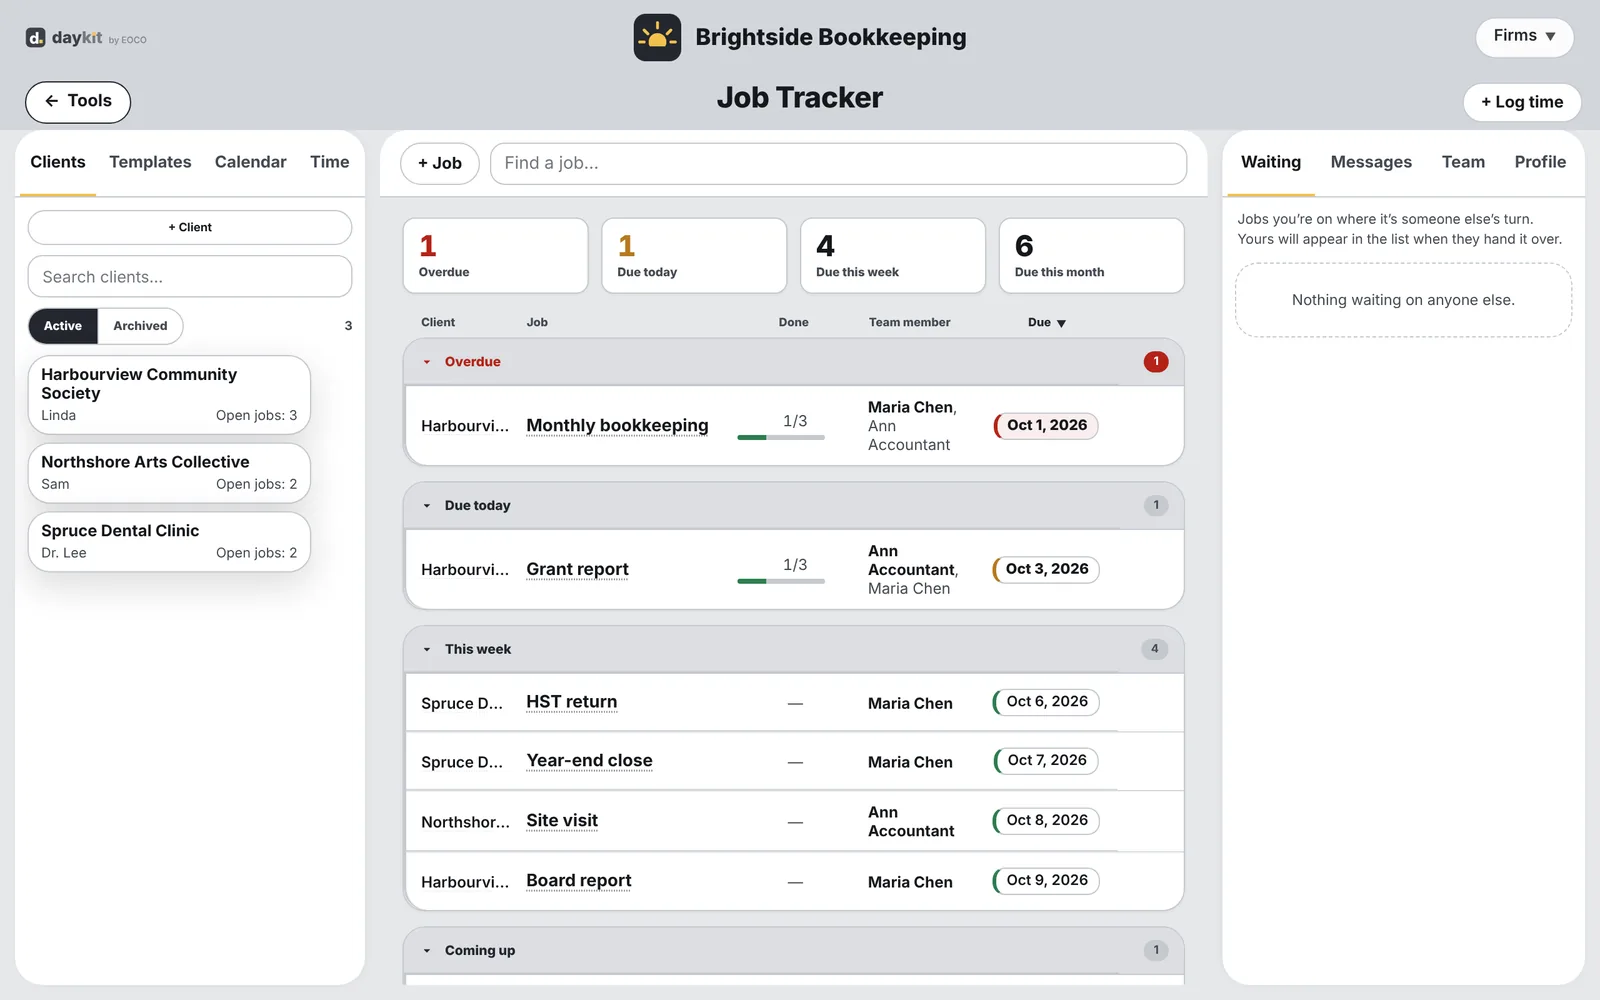Switch to the Templates tab

pos(150,162)
